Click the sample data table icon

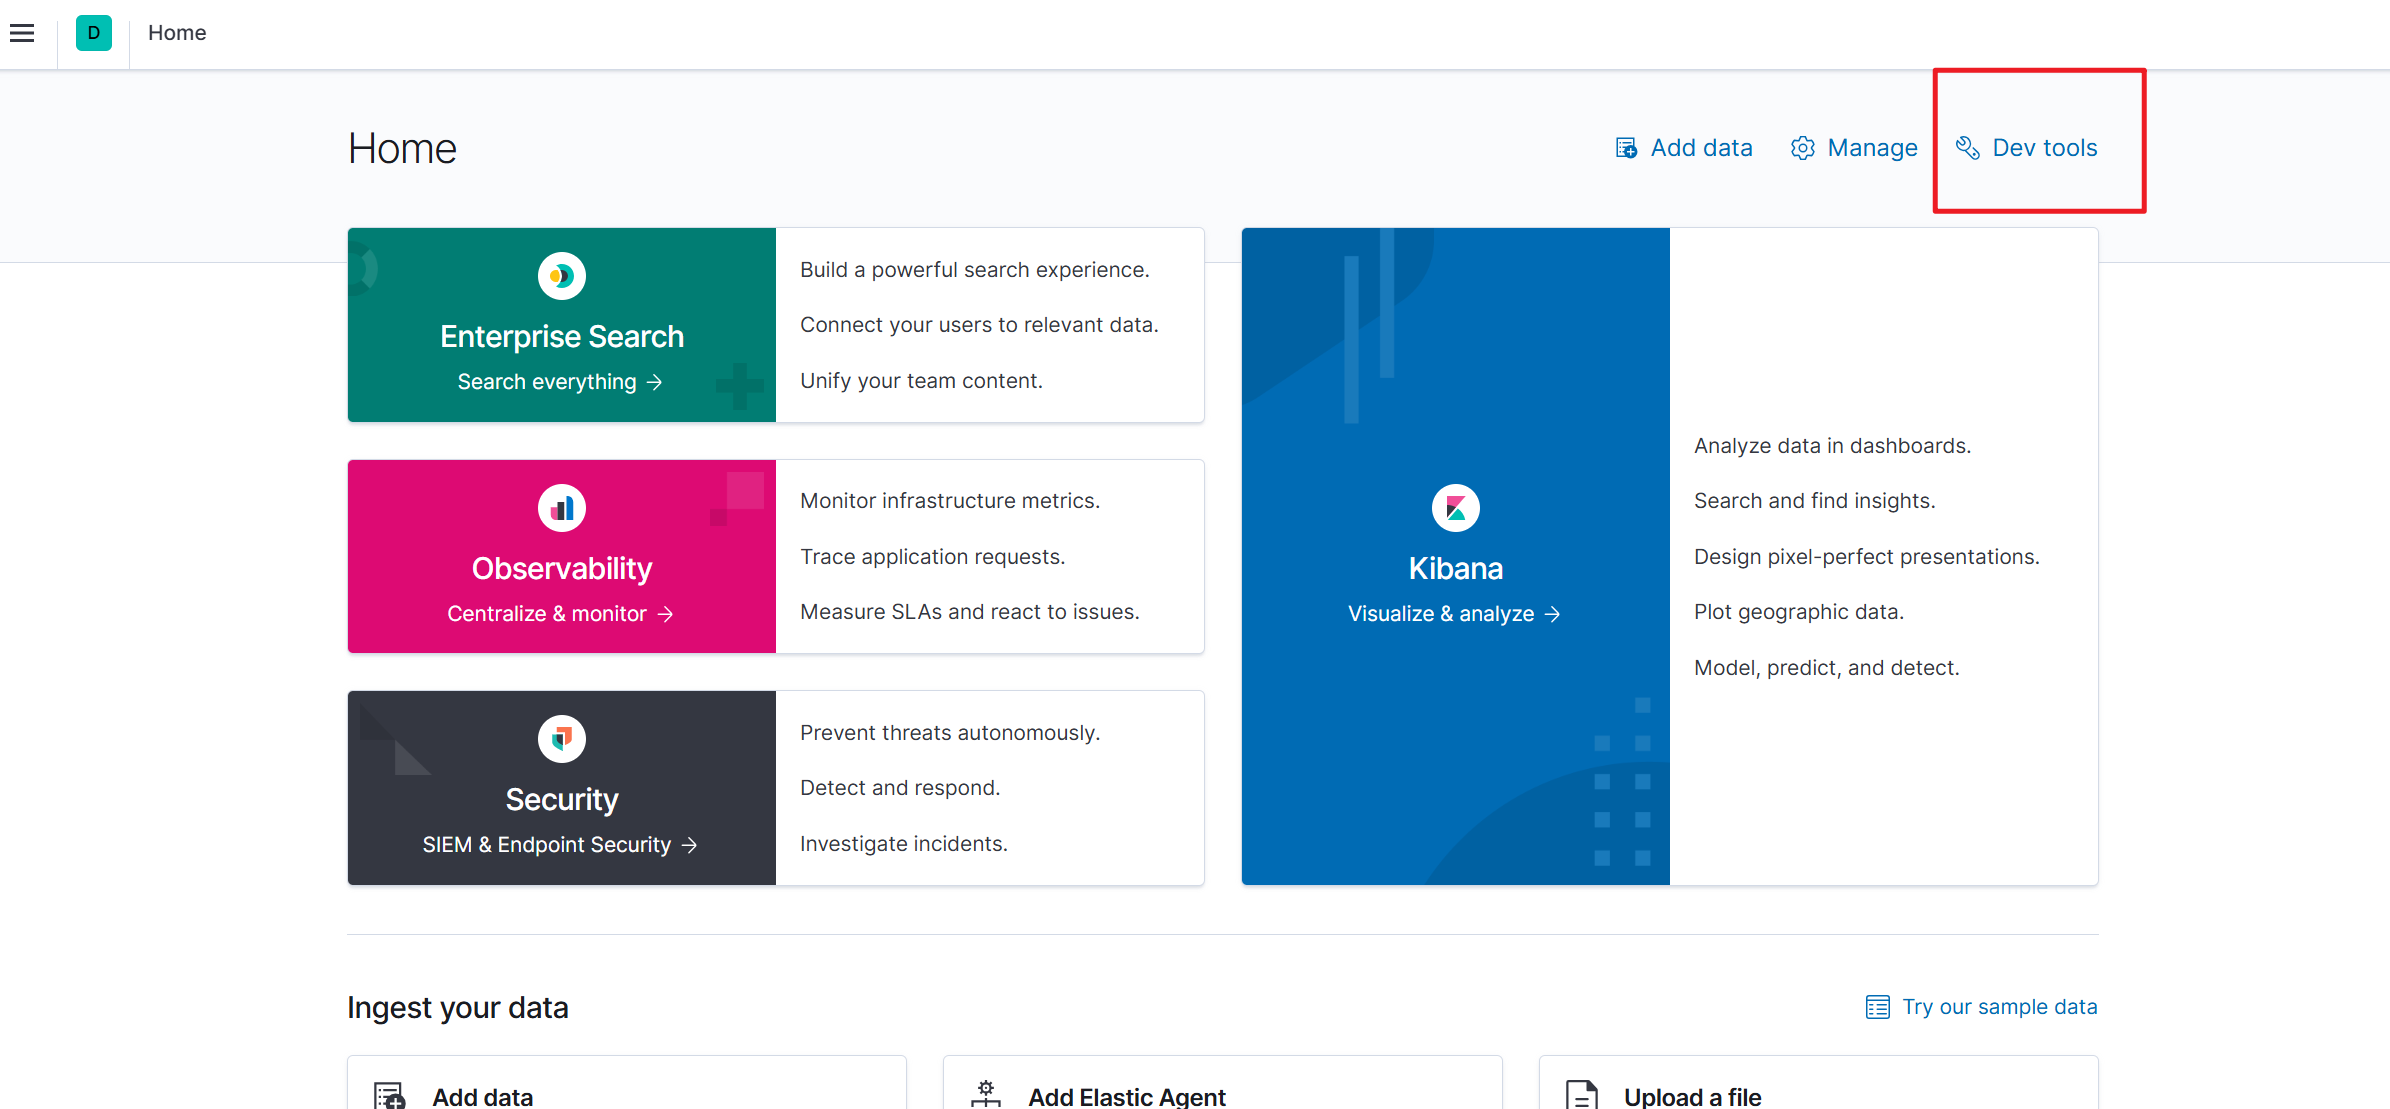tap(1877, 1007)
